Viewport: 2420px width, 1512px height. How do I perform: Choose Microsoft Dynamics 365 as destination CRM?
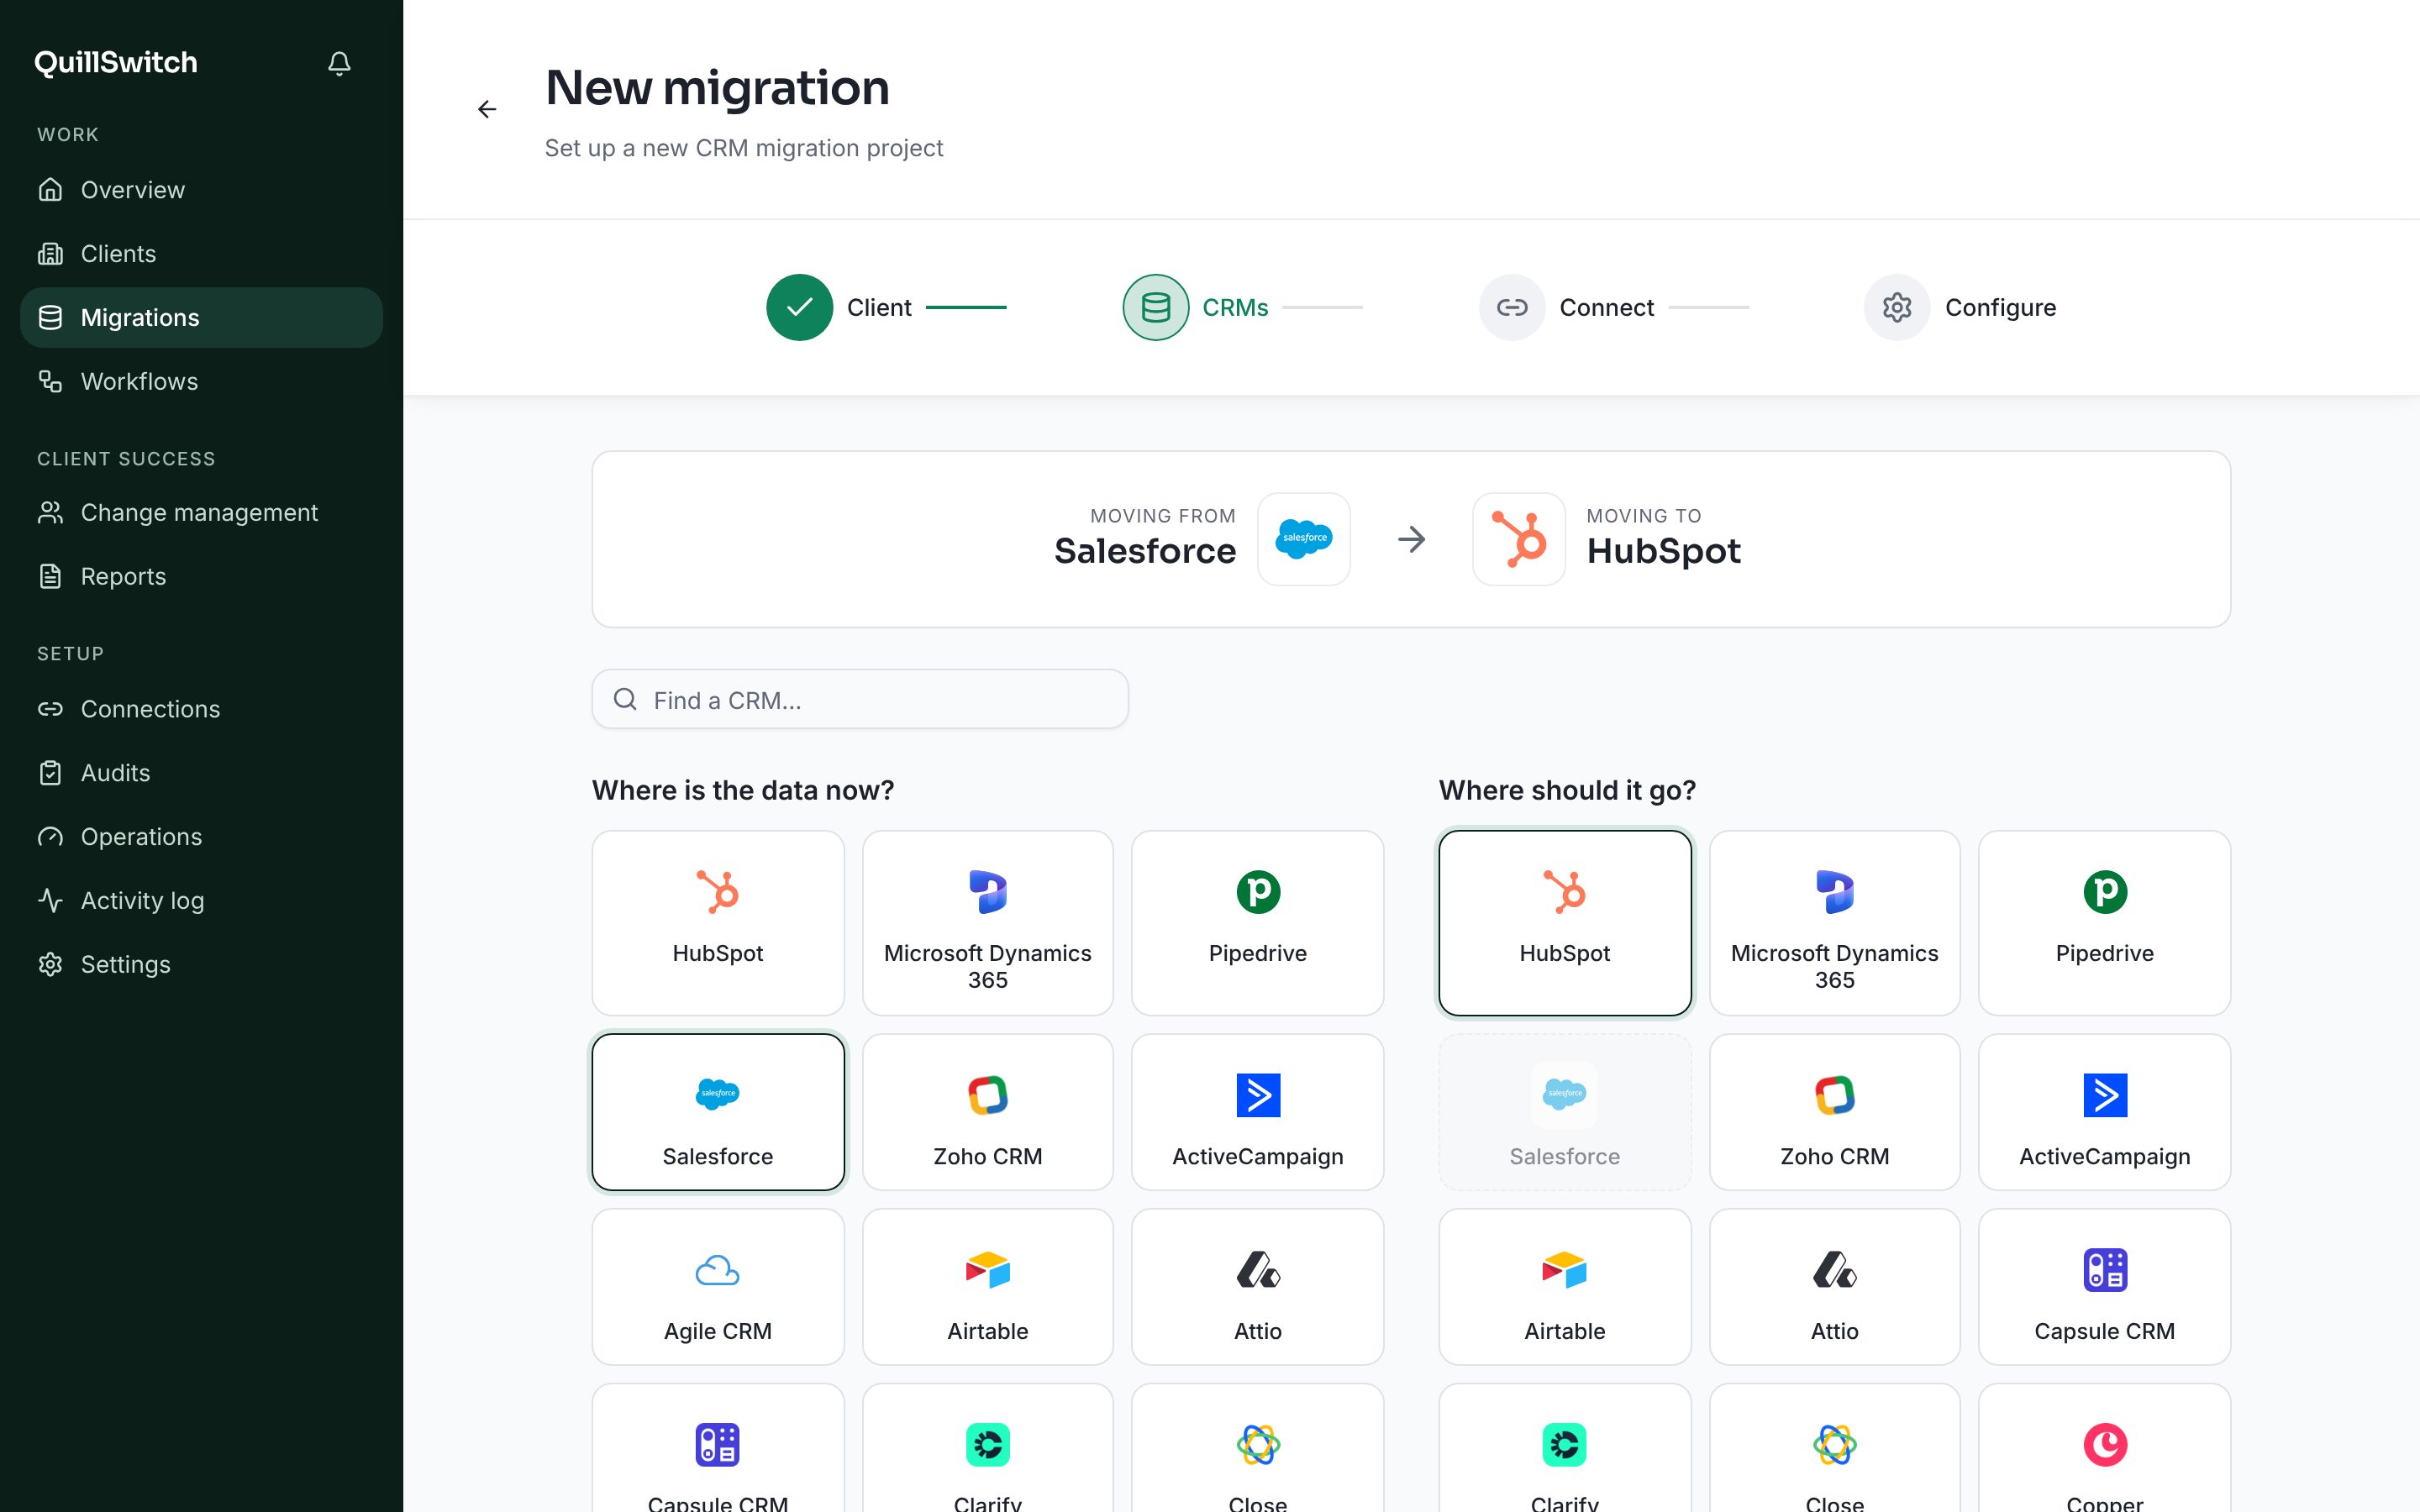tap(1835, 923)
